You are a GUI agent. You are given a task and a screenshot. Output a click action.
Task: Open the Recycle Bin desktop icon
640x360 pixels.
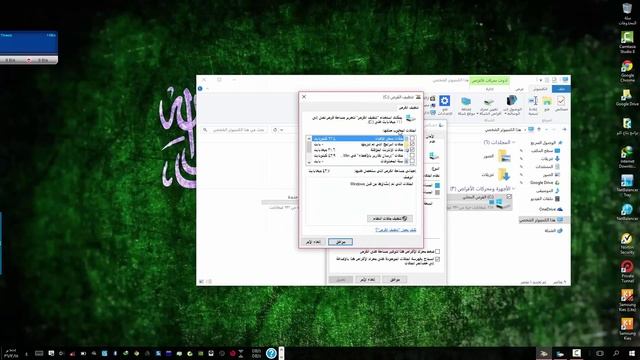[627, 14]
